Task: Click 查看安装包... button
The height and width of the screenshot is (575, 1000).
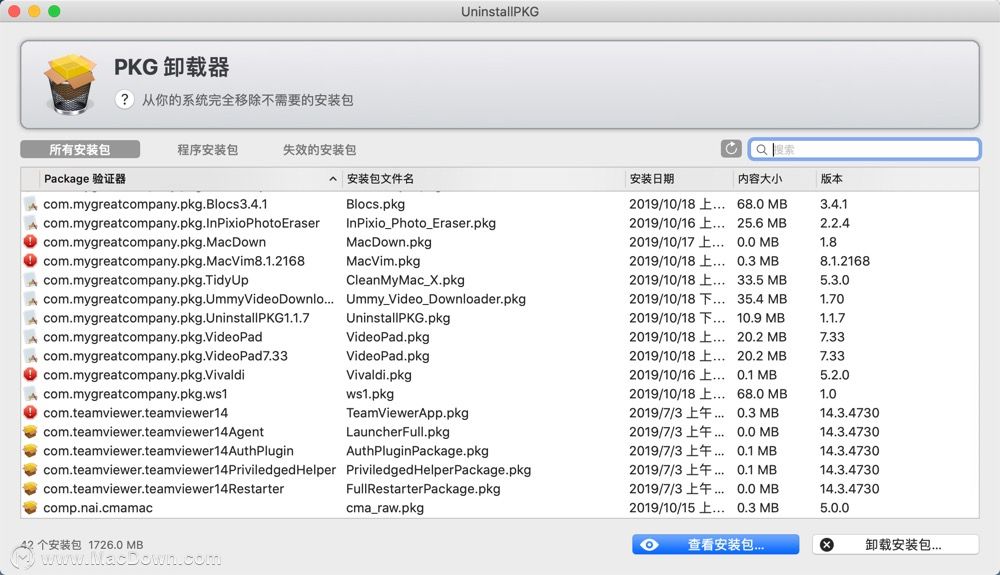Action: 716,545
